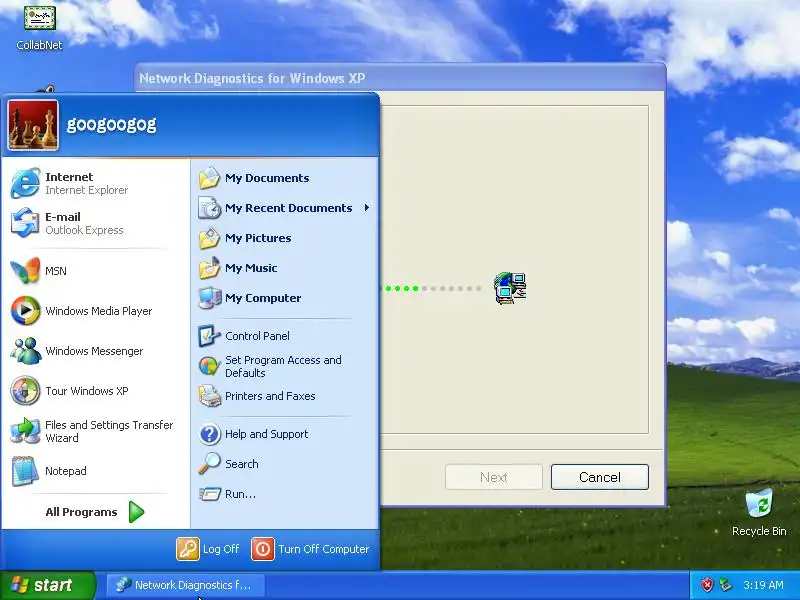Open Control Panel icon
This screenshot has height=600, width=800.
[x=209, y=336]
